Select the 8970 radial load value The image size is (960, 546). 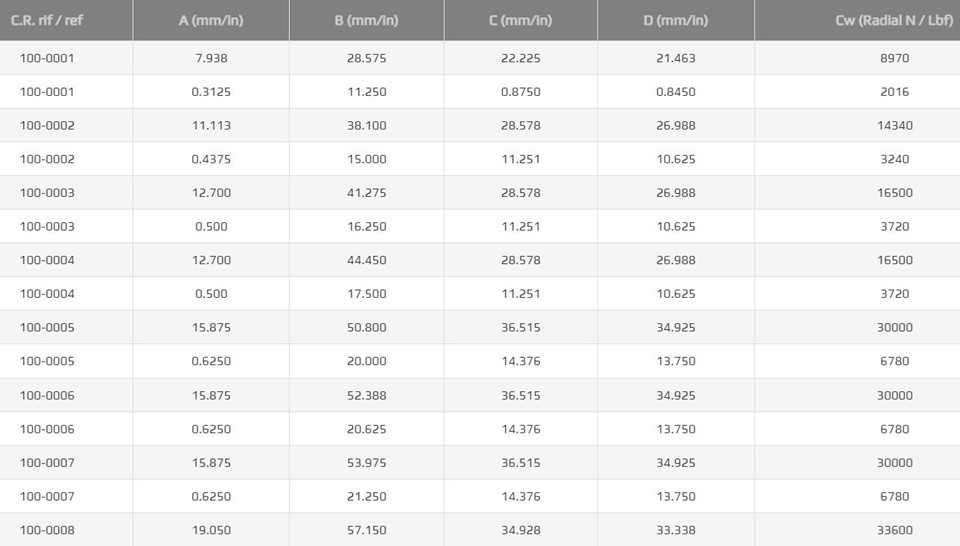[x=894, y=58]
